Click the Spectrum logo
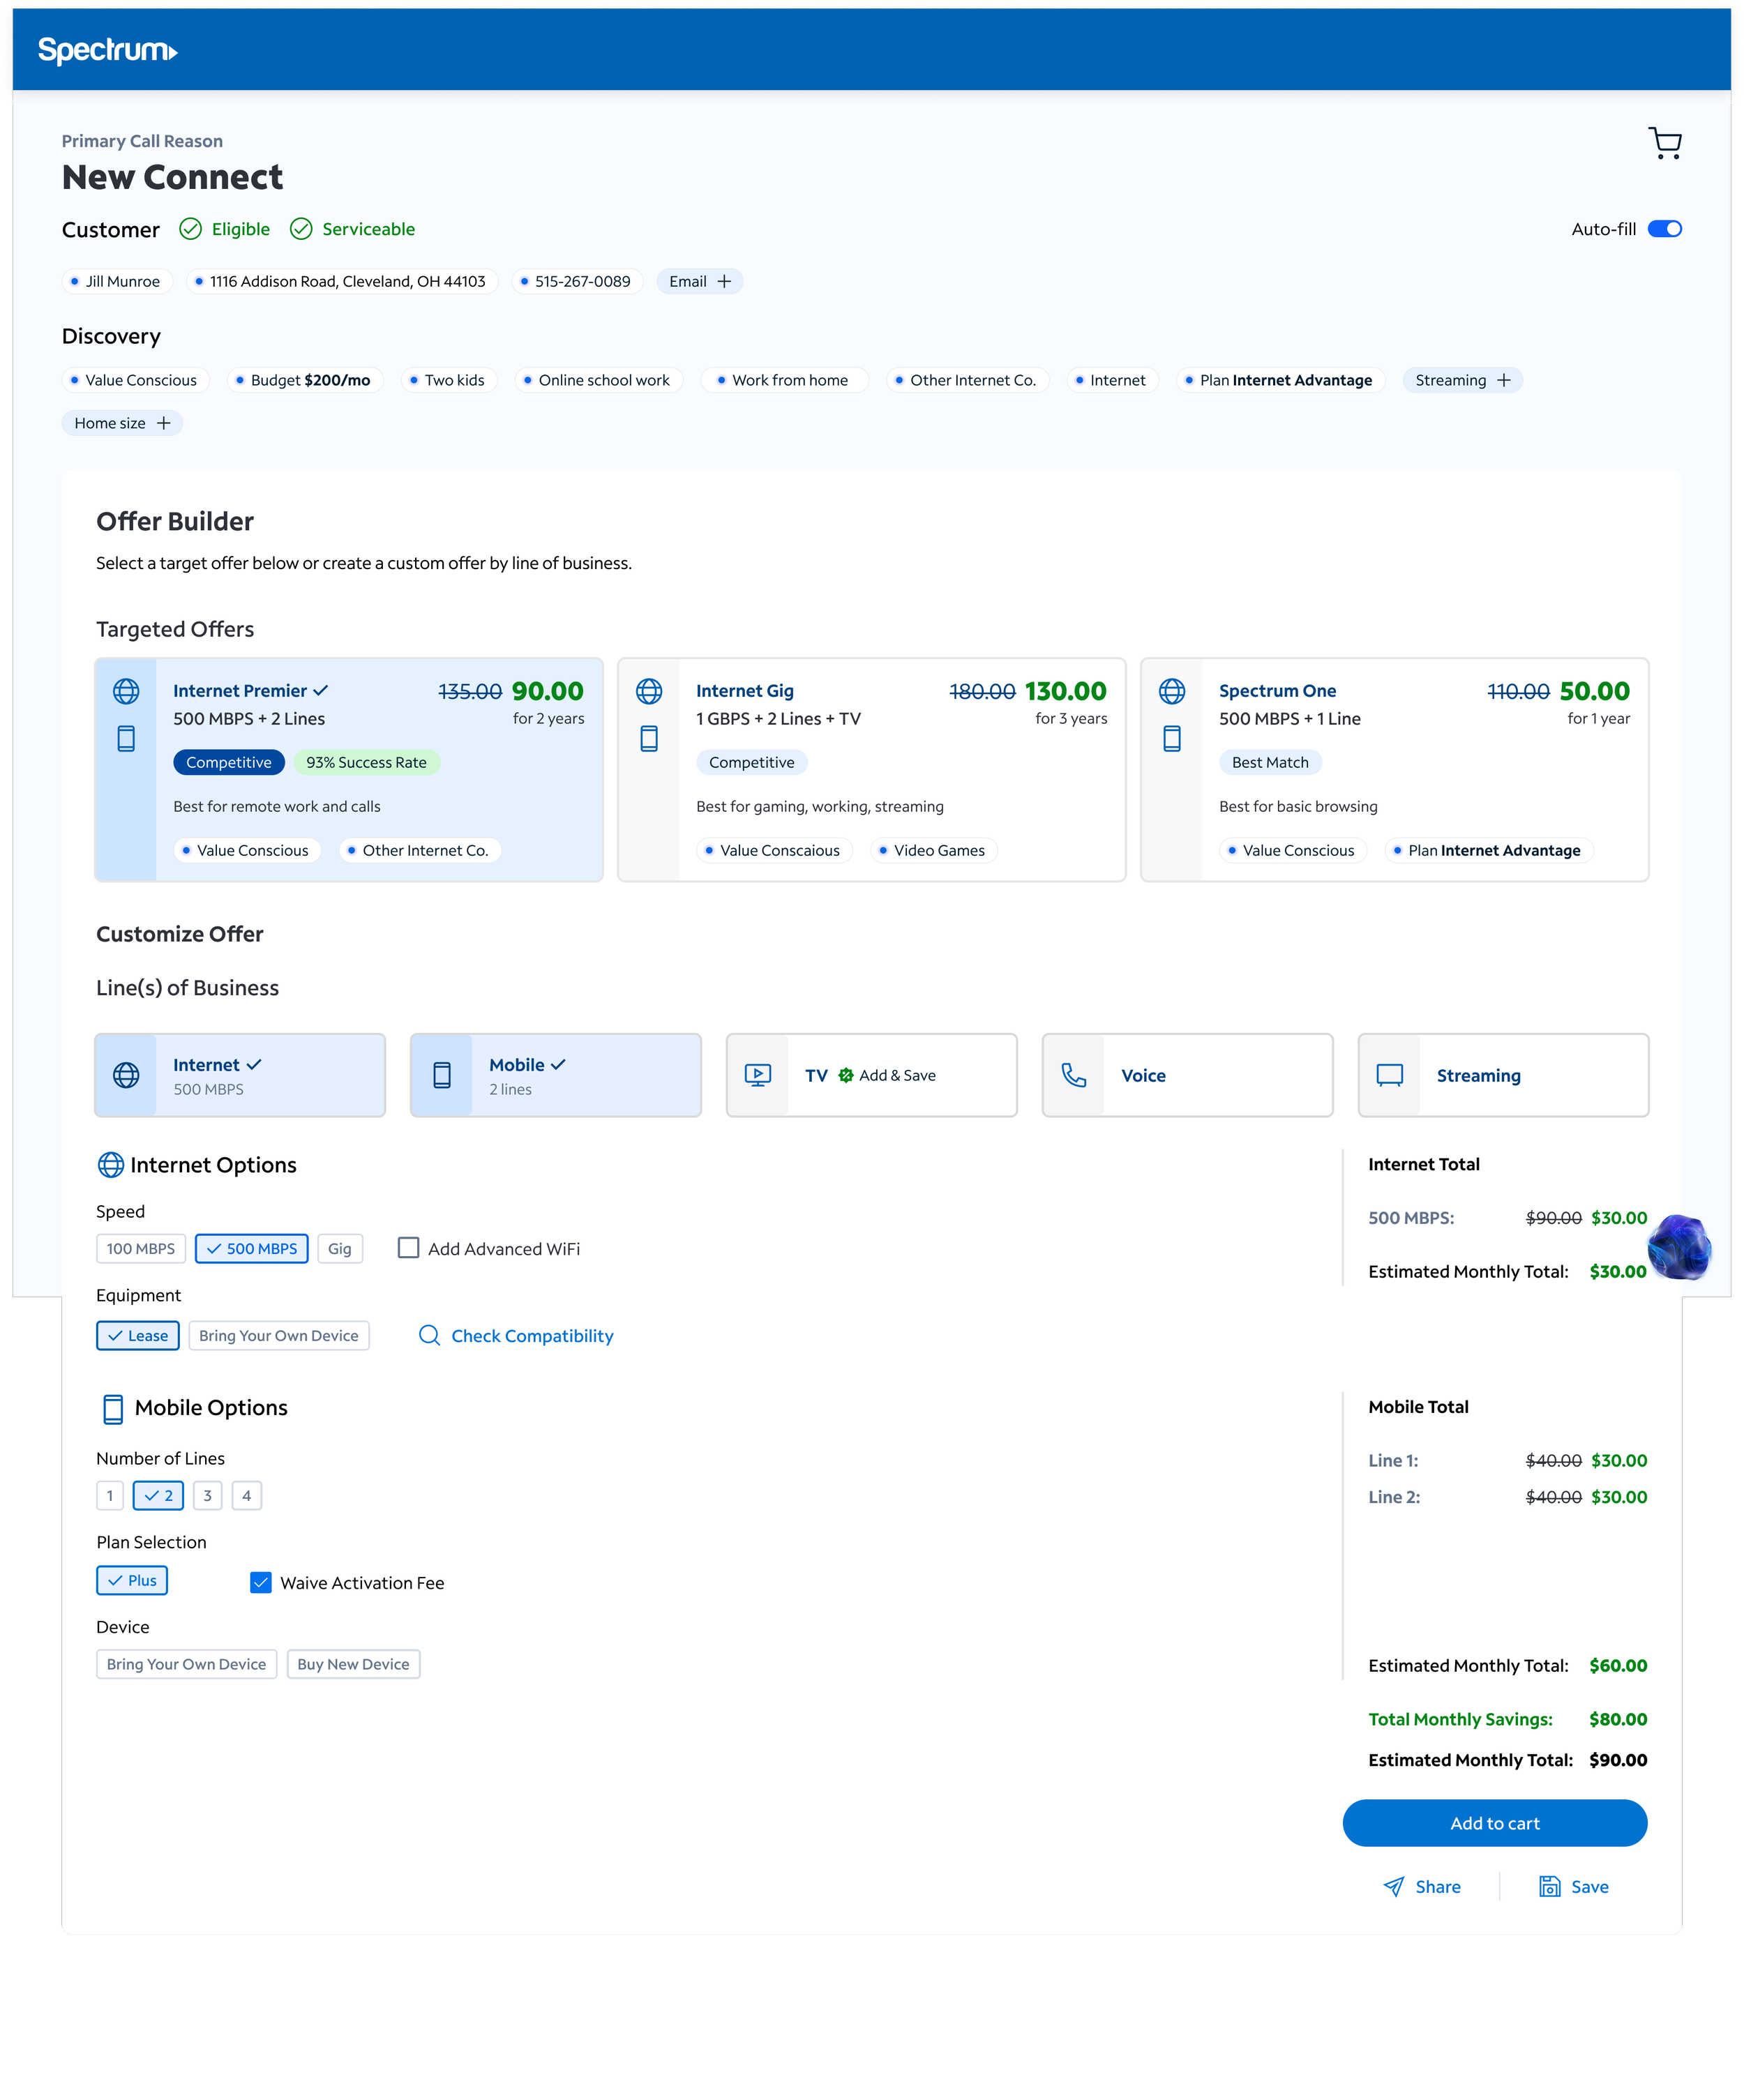 coord(108,50)
